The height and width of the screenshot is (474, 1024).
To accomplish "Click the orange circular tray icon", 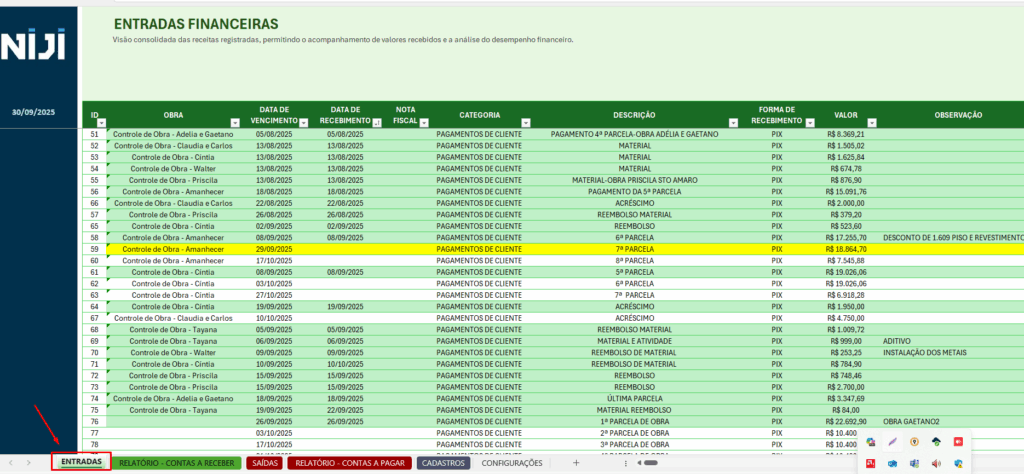I will pyautogui.click(x=915, y=441).
